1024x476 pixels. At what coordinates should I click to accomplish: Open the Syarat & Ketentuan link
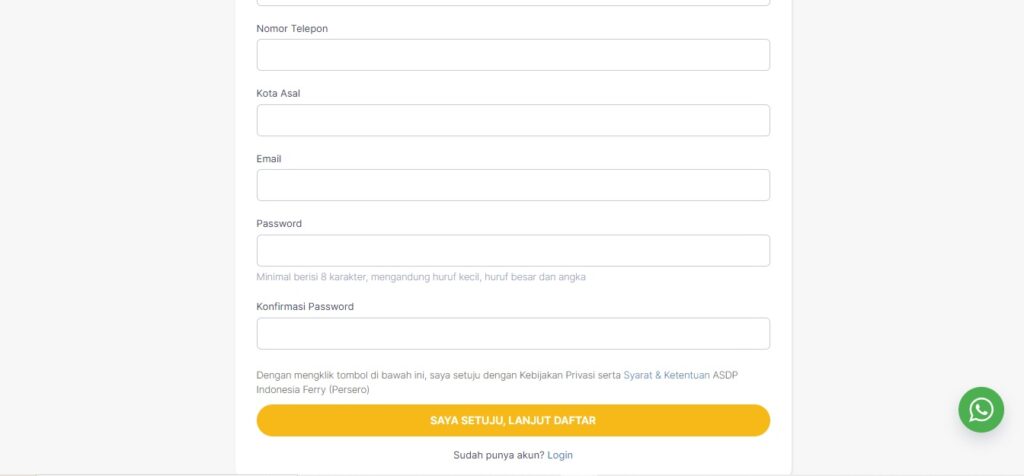point(666,375)
